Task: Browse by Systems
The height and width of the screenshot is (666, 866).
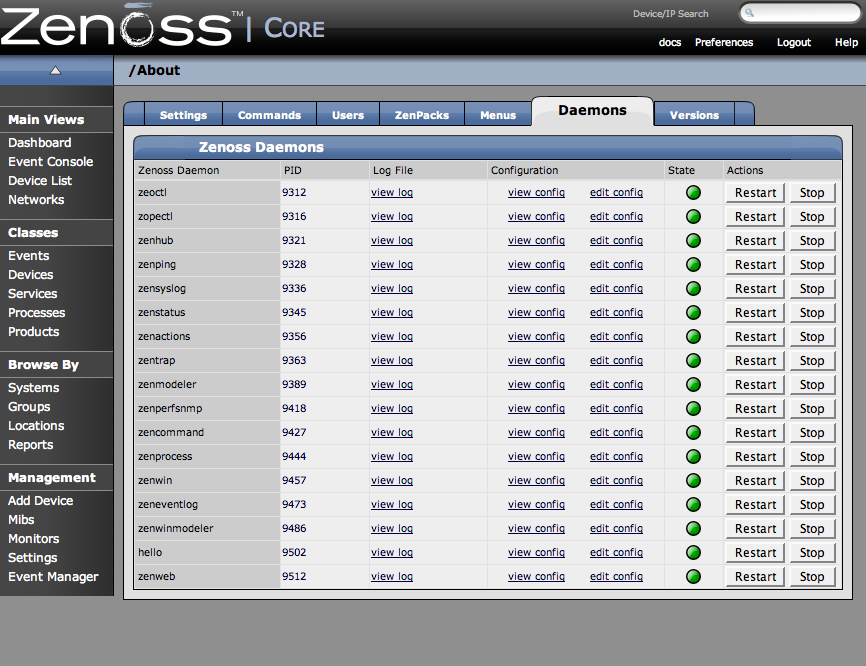Action: coord(34,388)
